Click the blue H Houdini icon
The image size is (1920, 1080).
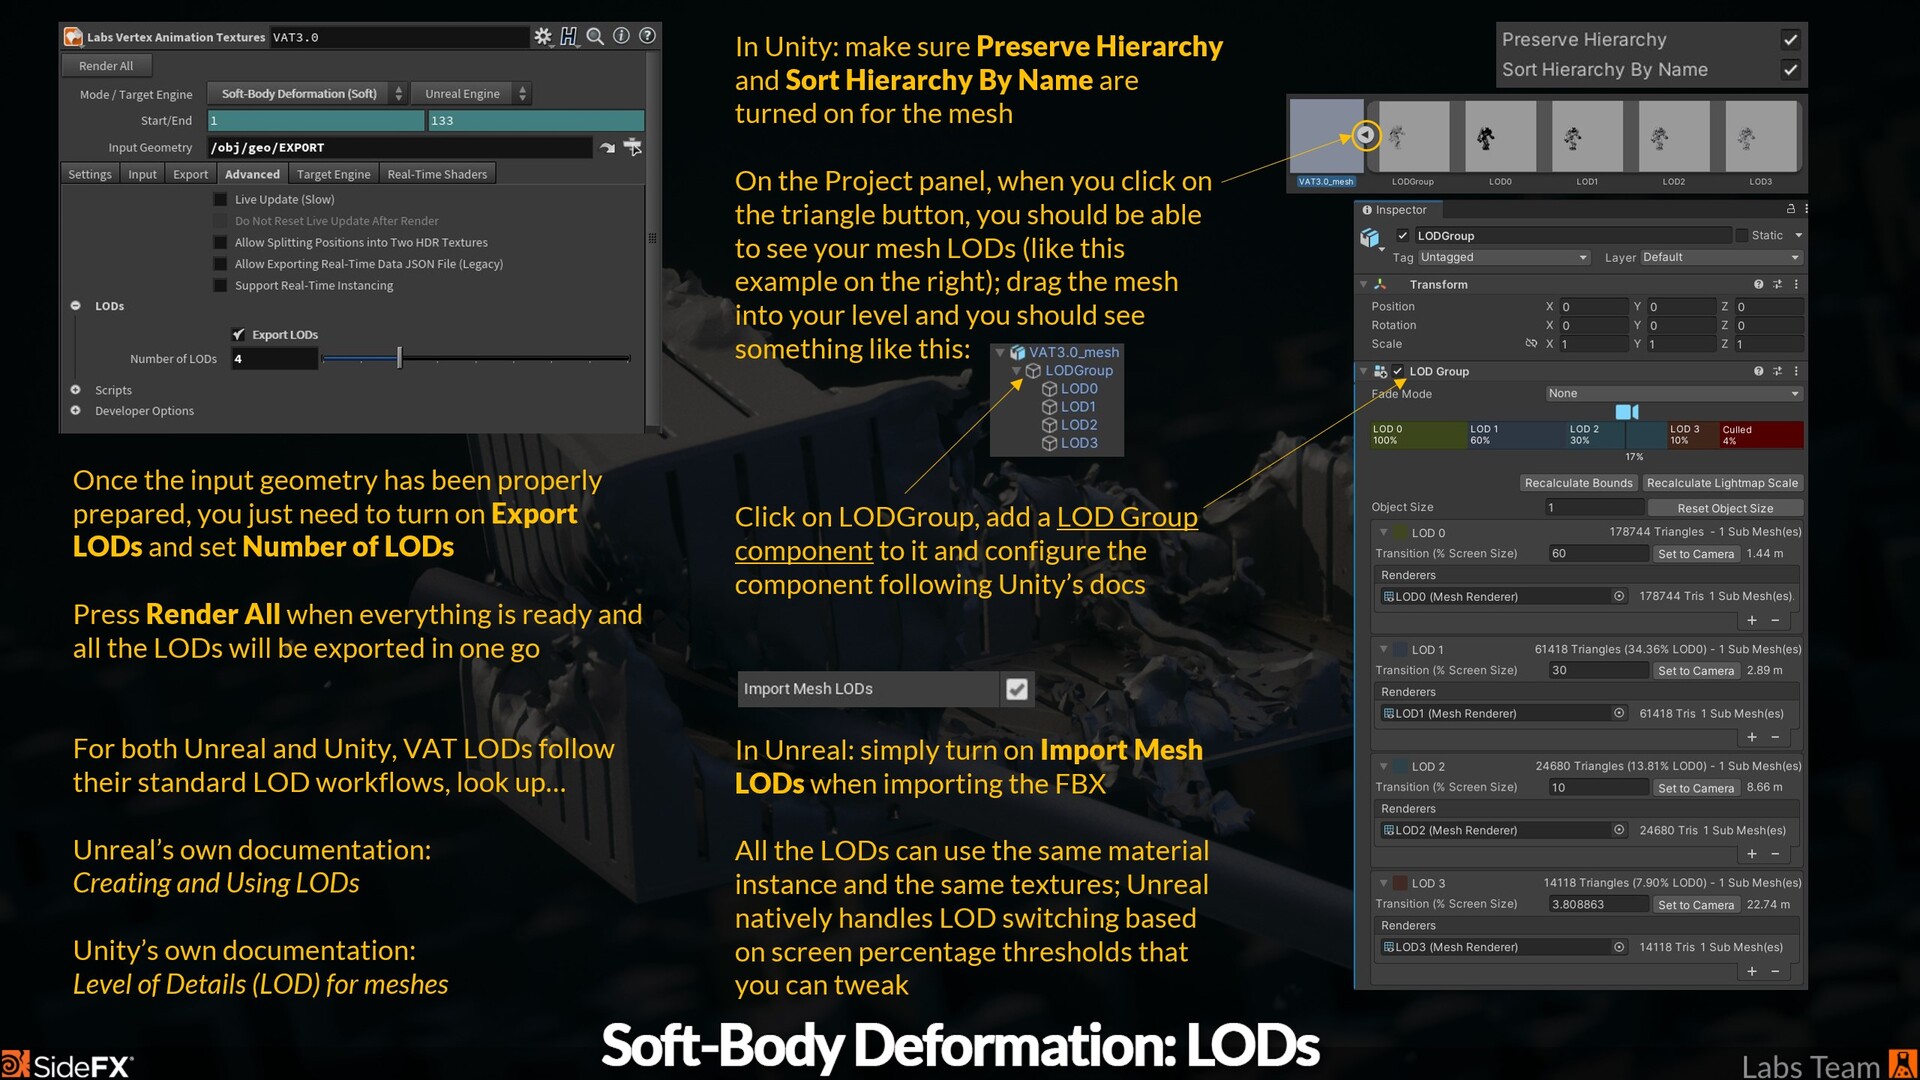[569, 36]
